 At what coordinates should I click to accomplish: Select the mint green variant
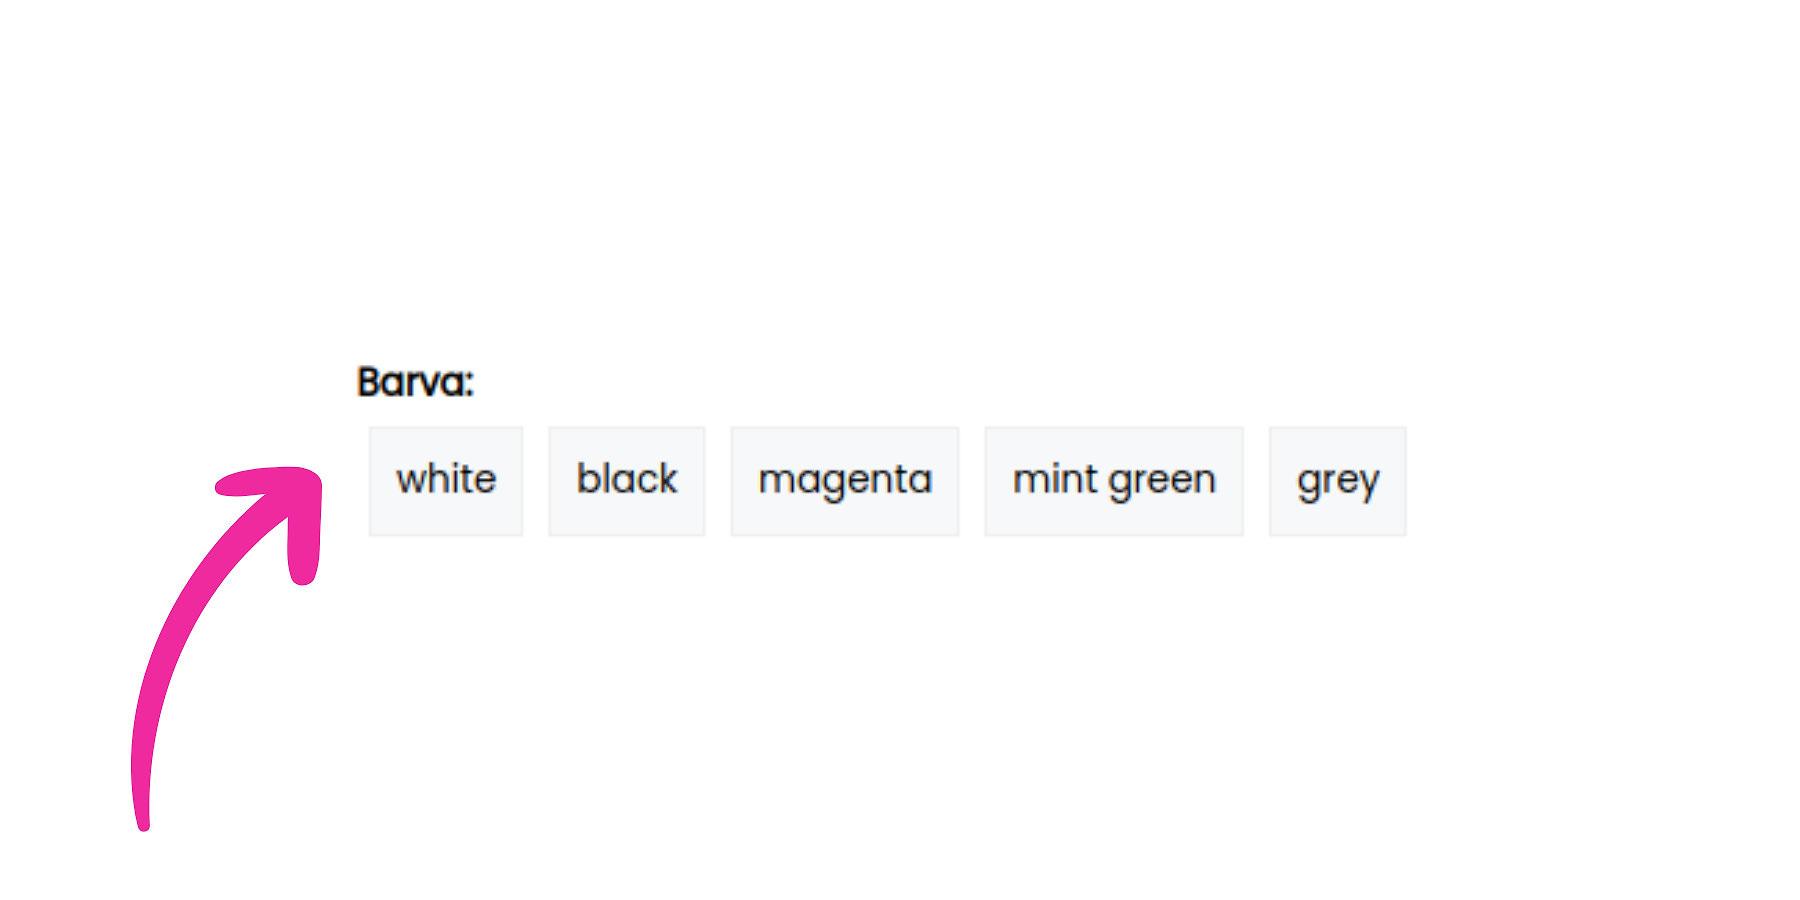1114,481
